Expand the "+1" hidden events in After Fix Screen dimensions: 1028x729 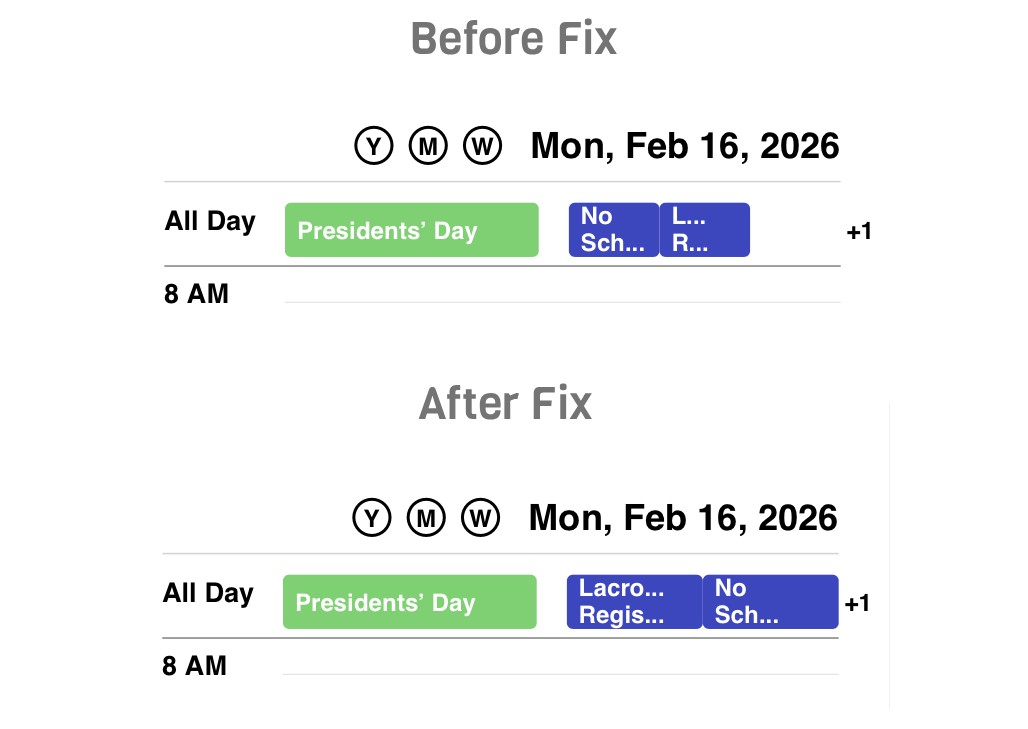(858, 603)
